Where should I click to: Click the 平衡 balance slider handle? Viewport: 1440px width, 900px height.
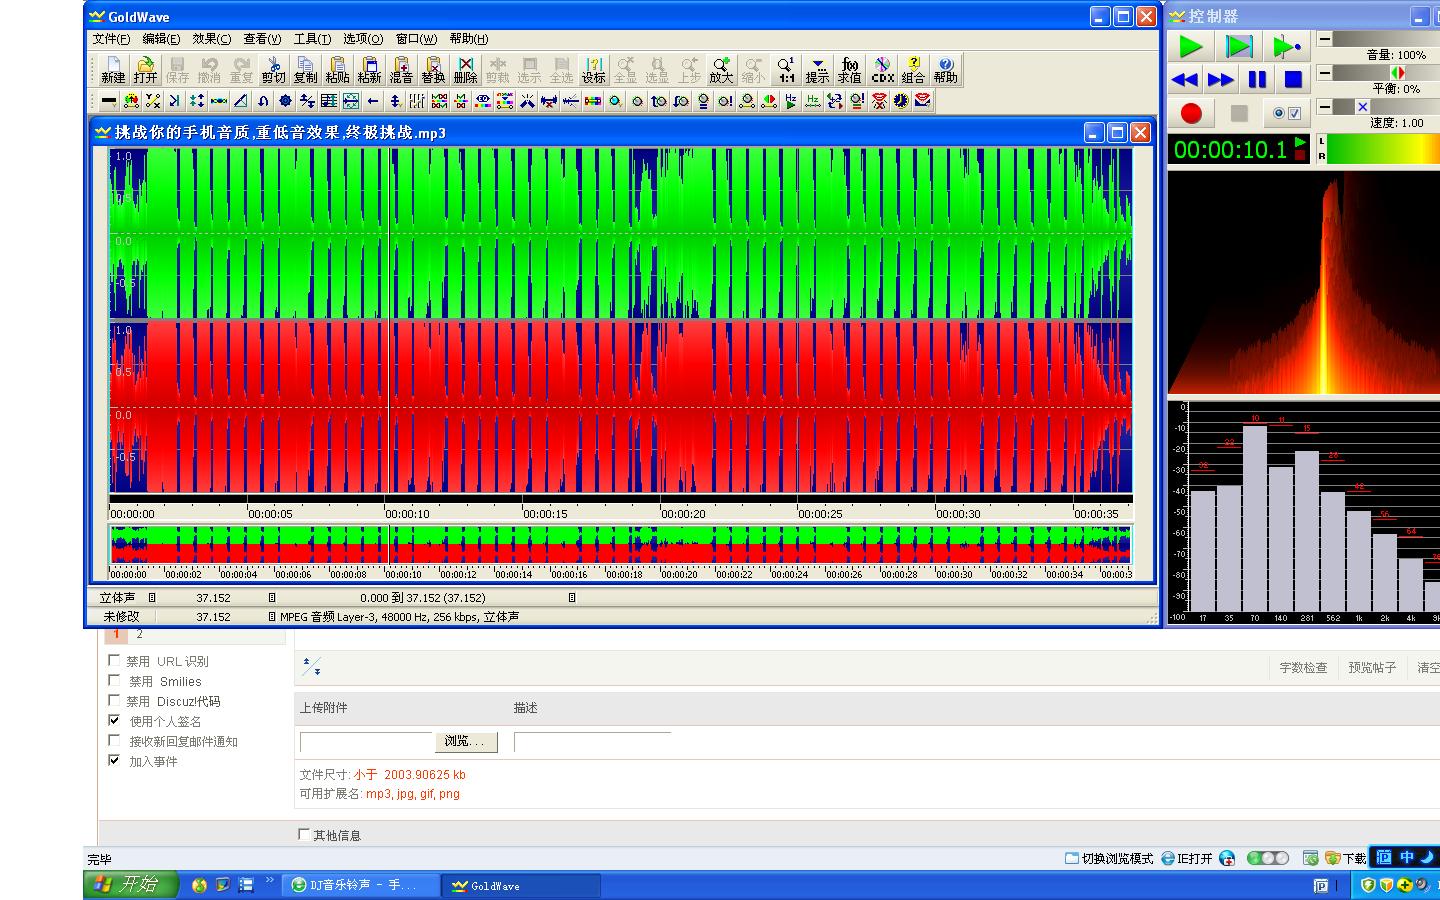tap(1398, 73)
